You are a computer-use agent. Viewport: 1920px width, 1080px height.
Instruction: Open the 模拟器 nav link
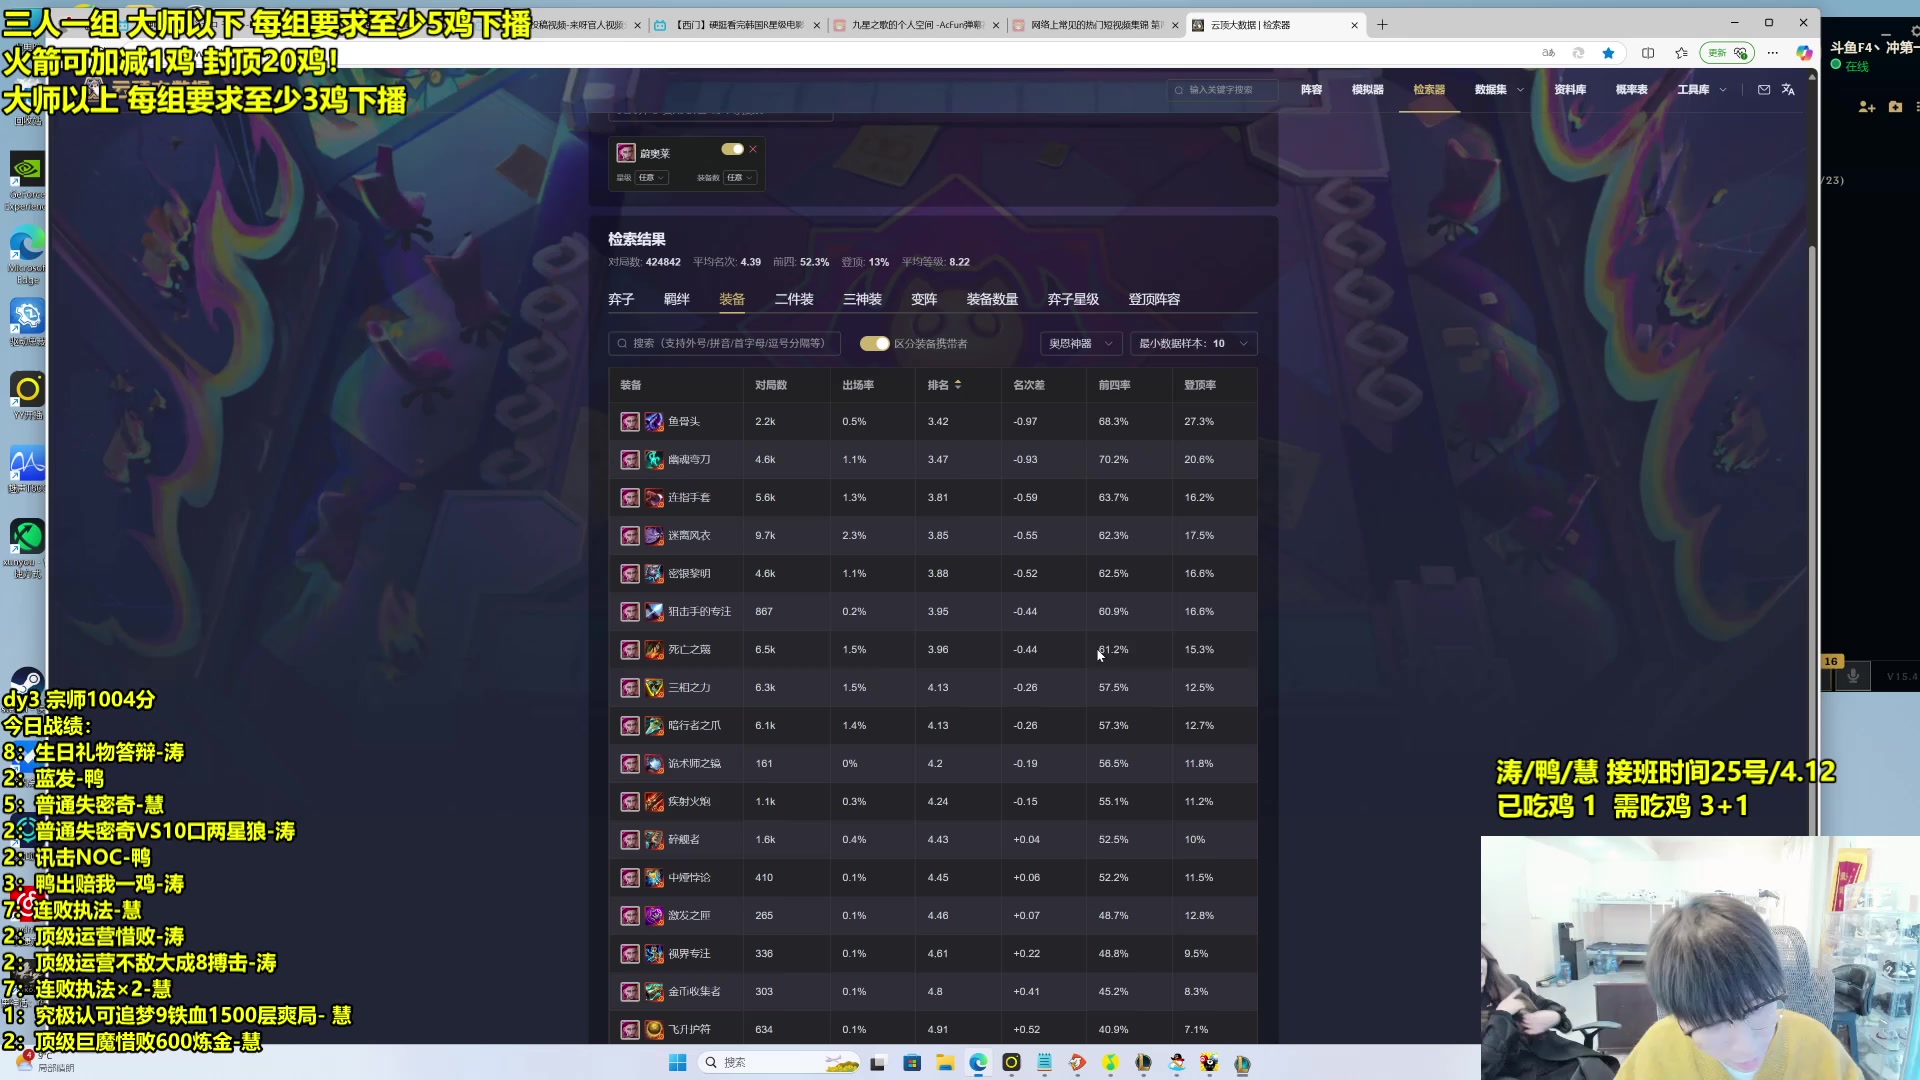[1367, 90]
